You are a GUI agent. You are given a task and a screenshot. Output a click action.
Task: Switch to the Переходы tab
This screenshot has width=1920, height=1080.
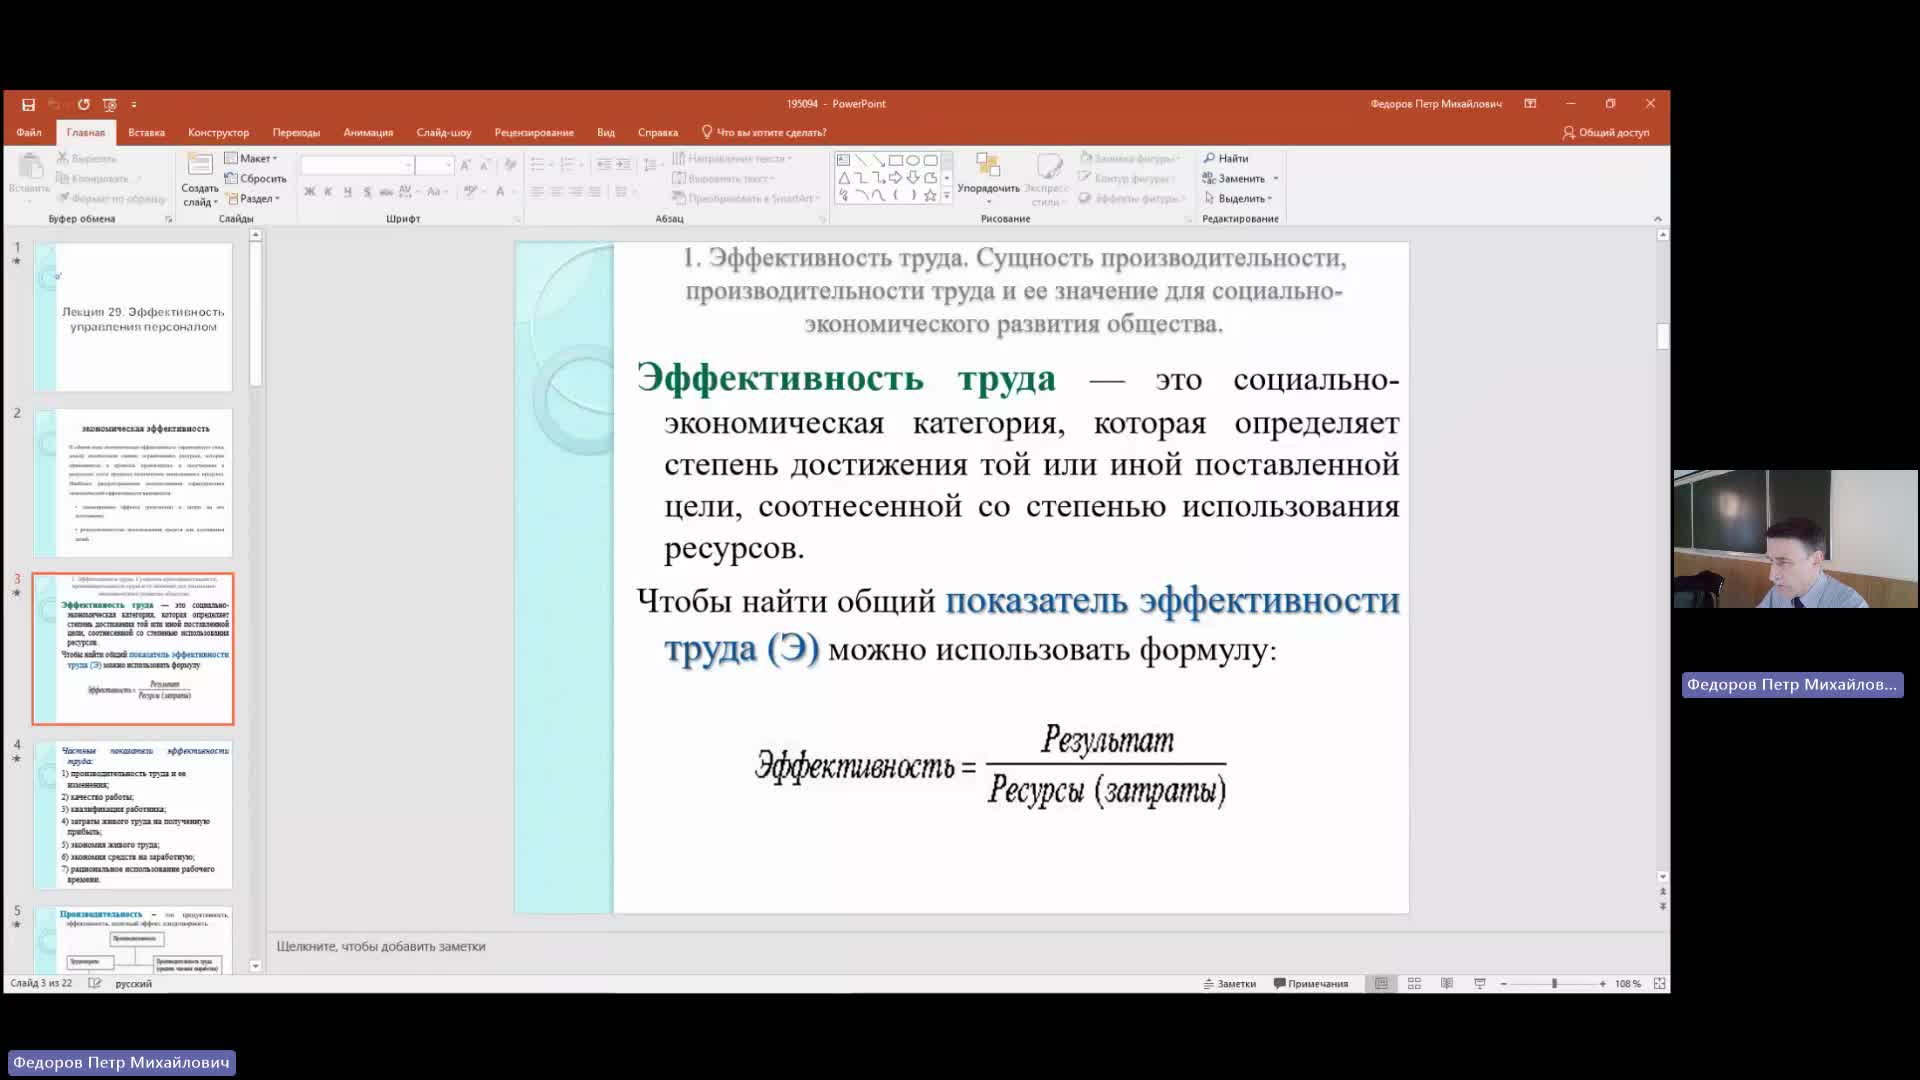point(296,132)
